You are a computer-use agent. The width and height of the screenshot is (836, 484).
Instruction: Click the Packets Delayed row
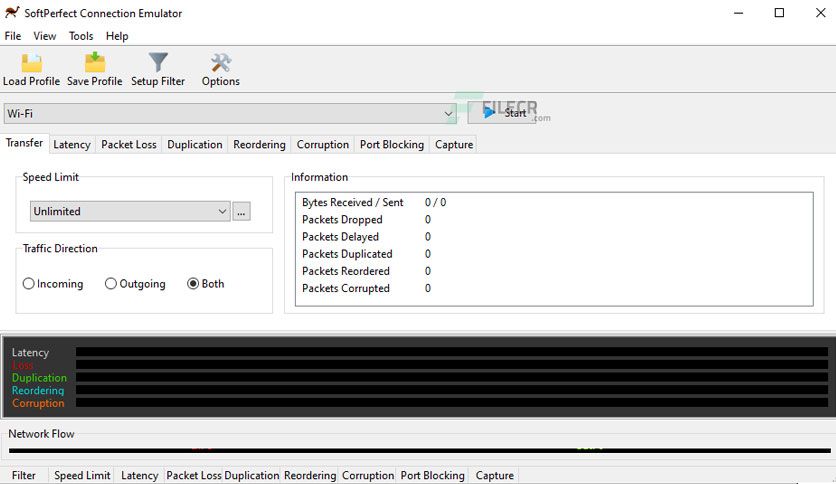click(x=554, y=237)
